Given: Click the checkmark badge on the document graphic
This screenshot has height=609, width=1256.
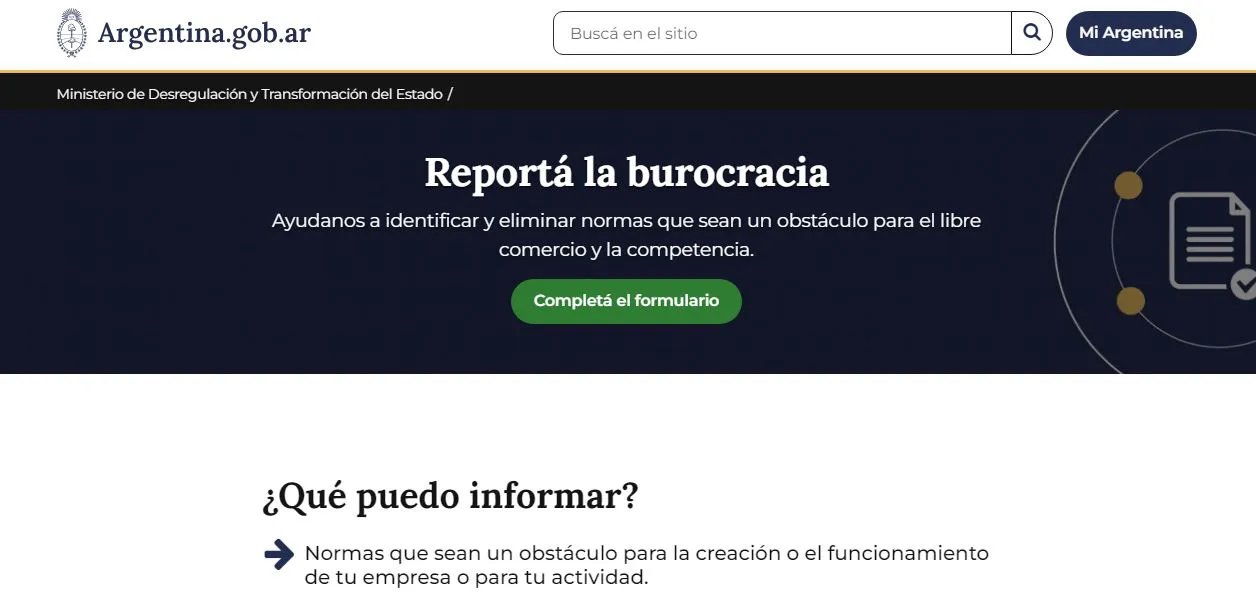Looking at the screenshot, I should (1247, 283).
